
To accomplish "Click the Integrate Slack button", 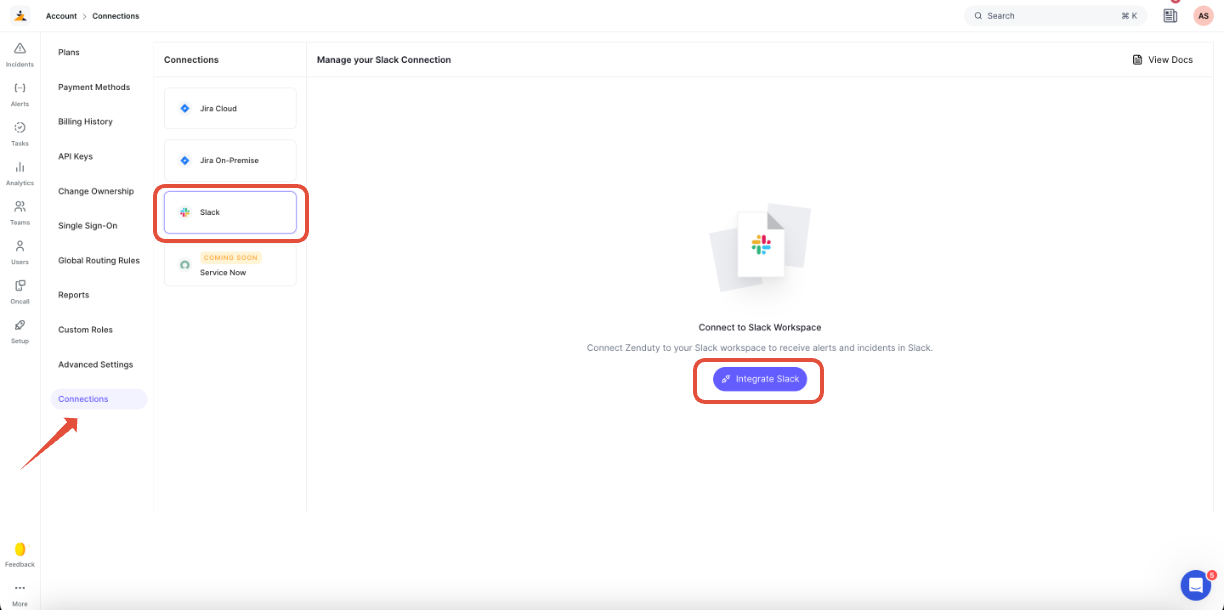I will (759, 379).
